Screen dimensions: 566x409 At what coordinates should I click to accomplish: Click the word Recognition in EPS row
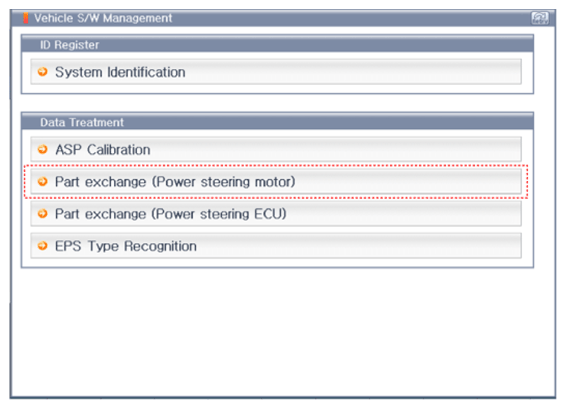[161, 246]
